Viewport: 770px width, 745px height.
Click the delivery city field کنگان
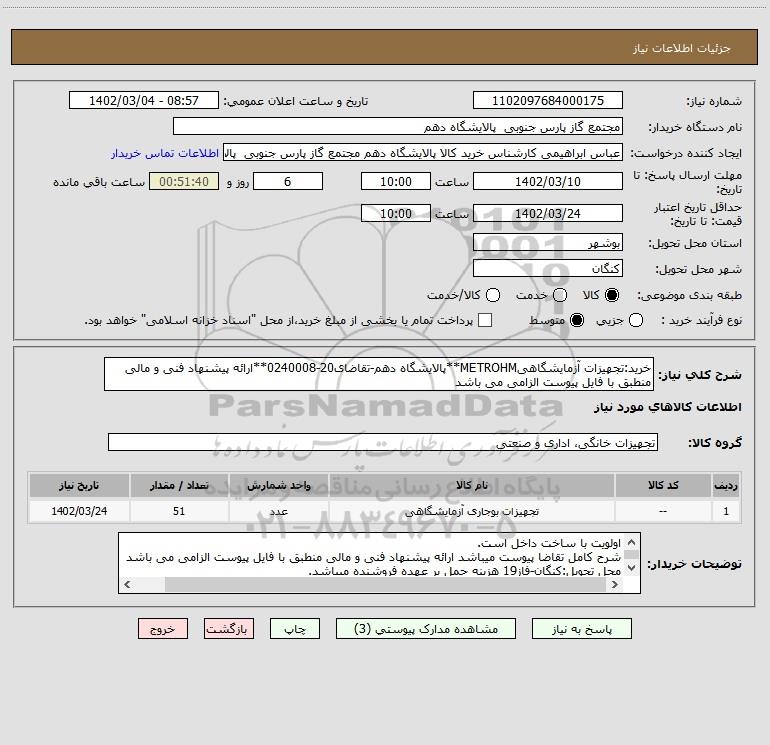[x=548, y=268]
